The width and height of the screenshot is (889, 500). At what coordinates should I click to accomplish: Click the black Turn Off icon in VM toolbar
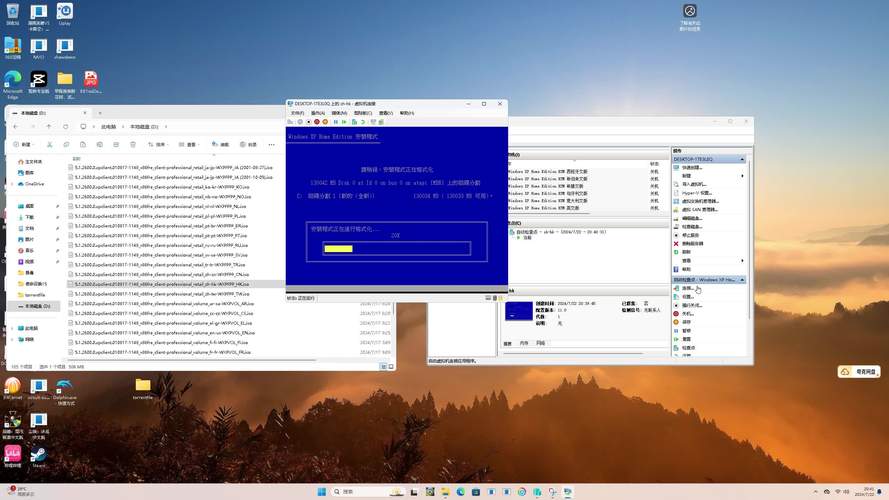point(308,122)
